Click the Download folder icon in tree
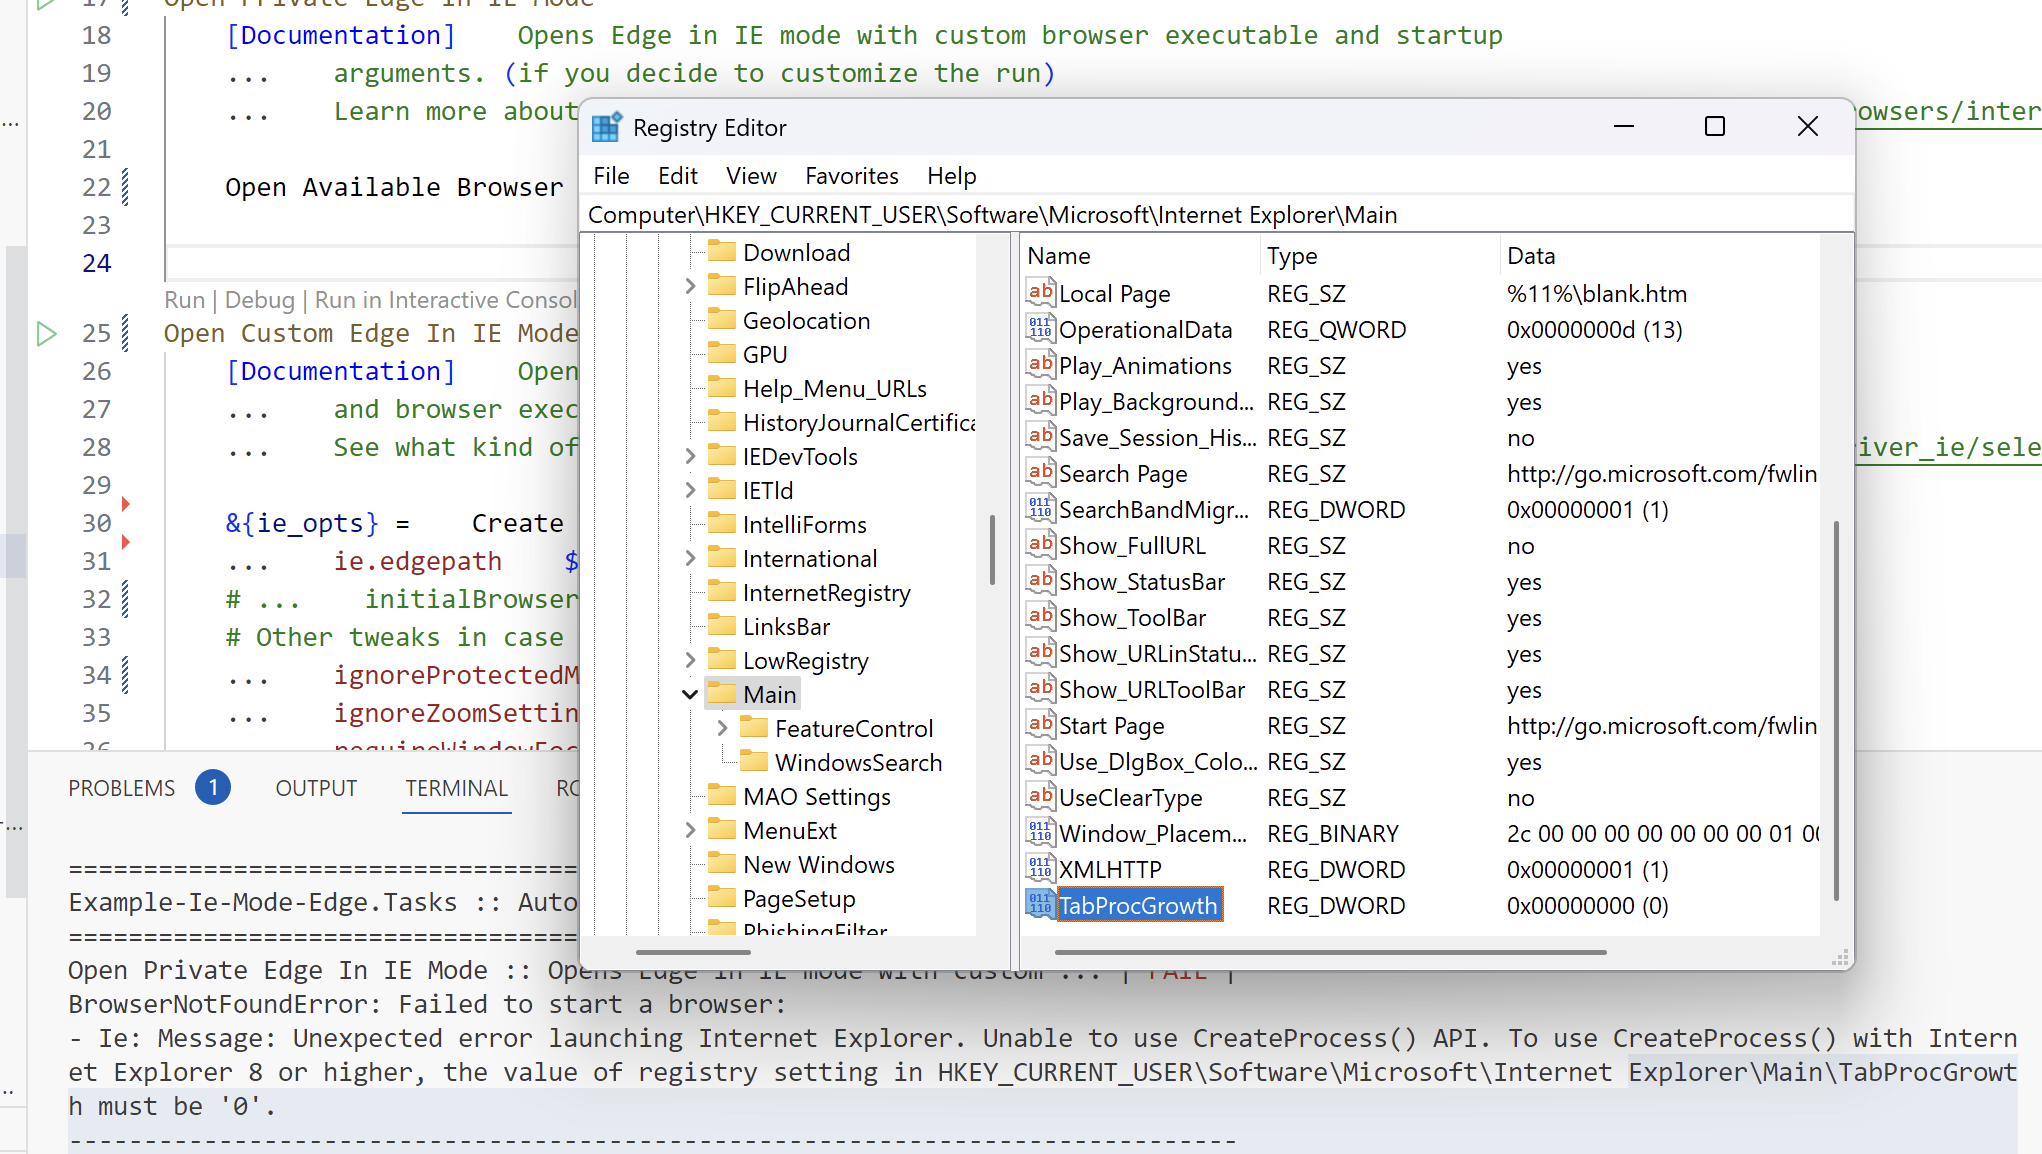 tap(721, 252)
